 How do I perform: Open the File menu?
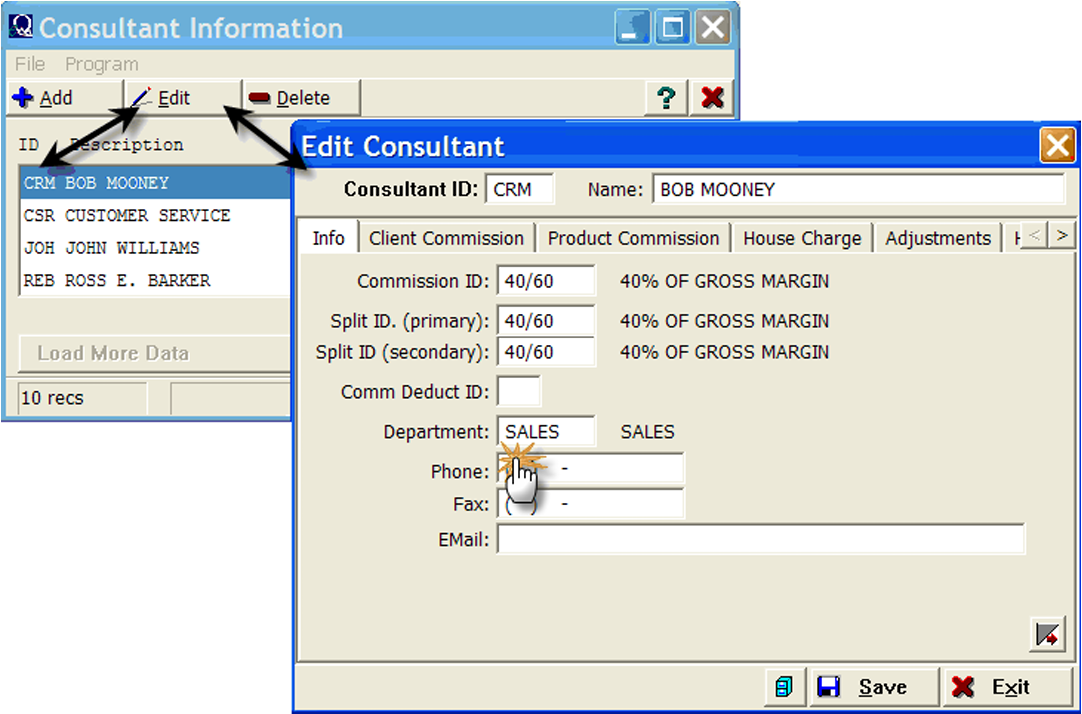click(x=30, y=64)
